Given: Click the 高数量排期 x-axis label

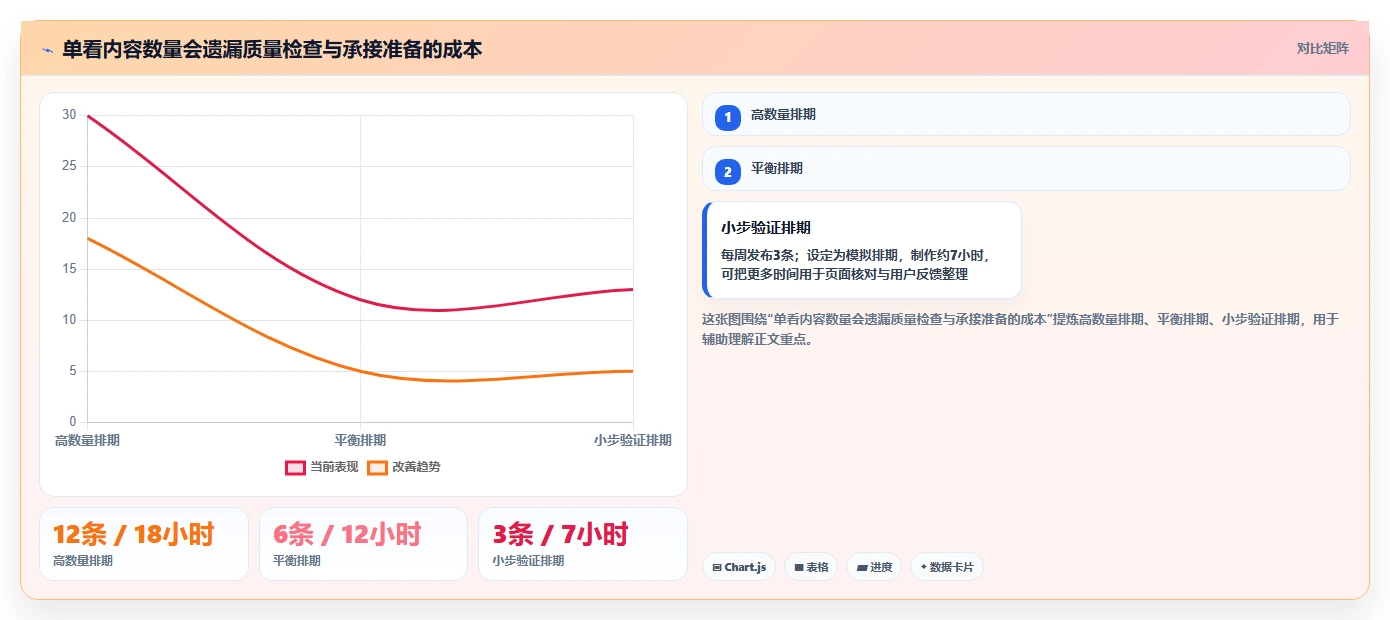Looking at the screenshot, I should (87, 440).
